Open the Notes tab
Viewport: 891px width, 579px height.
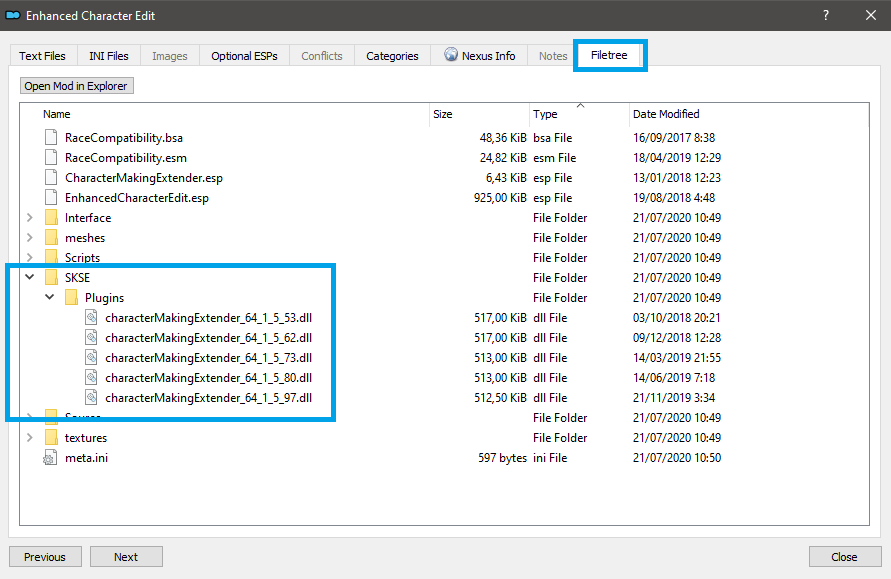tap(553, 56)
